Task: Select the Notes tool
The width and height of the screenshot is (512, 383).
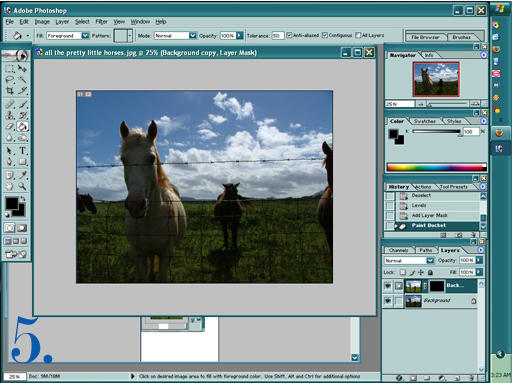Action: pyautogui.click(x=9, y=175)
